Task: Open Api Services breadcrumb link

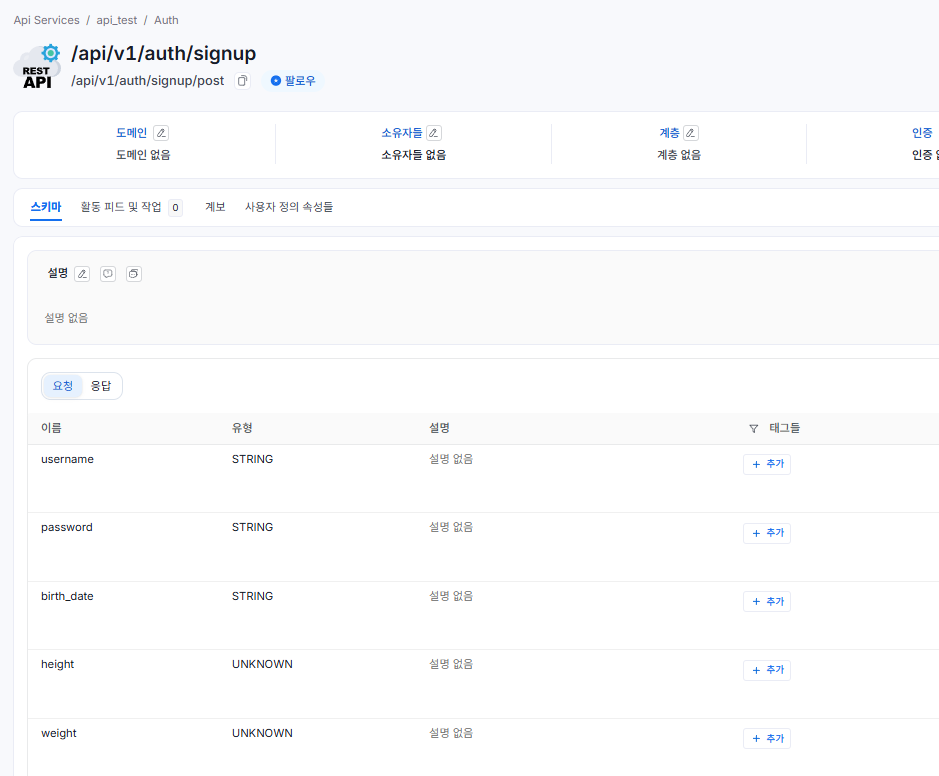Action: click(x=46, y=20)
